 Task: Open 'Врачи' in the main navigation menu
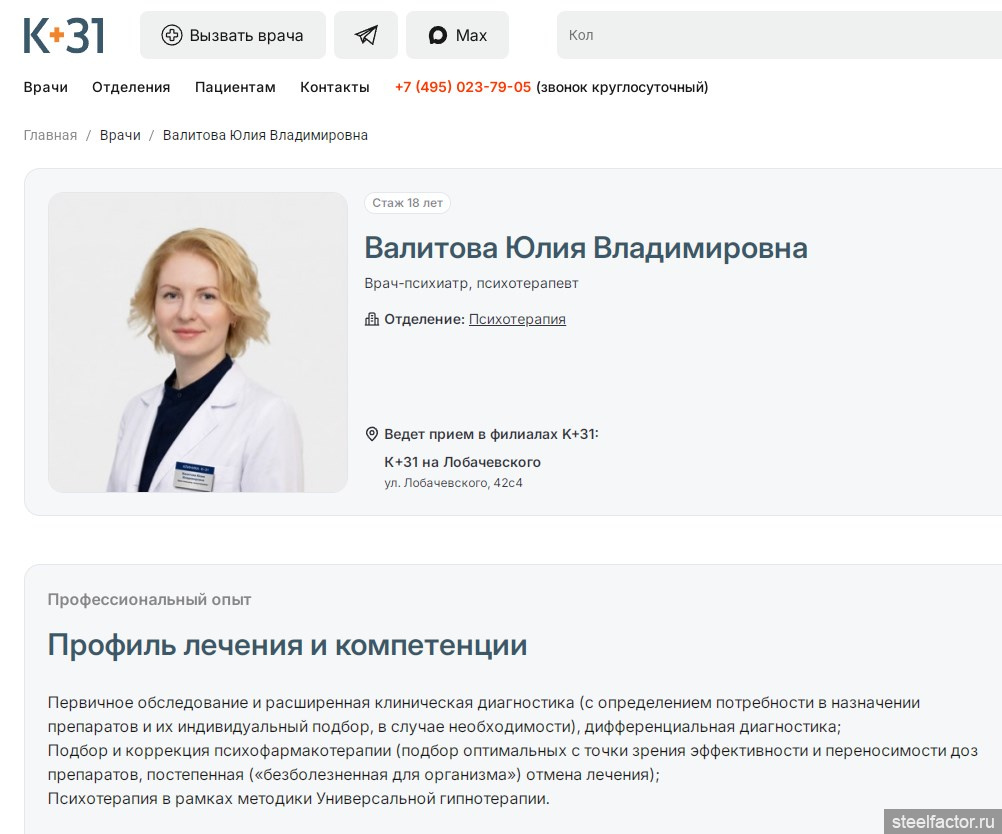(x=46, y=87)
